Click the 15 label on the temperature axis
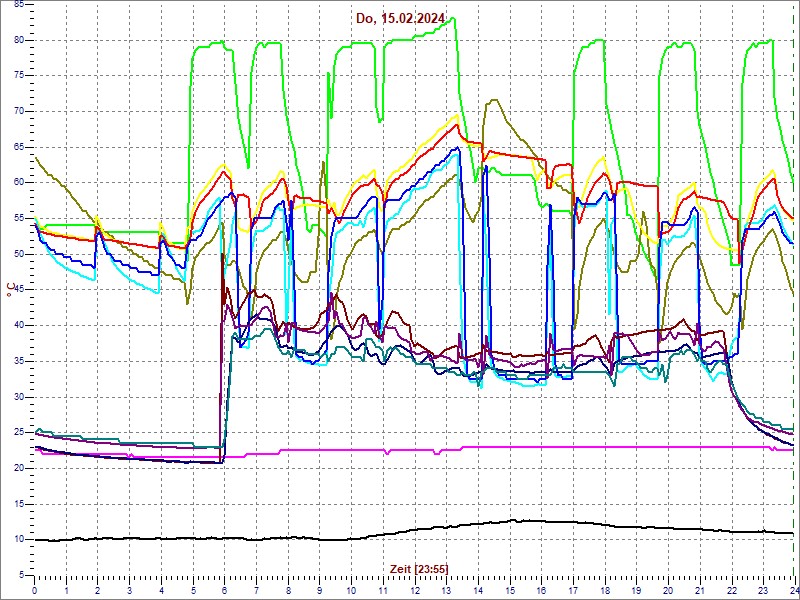Screen dimensions: 800x600 coord(19,504)
